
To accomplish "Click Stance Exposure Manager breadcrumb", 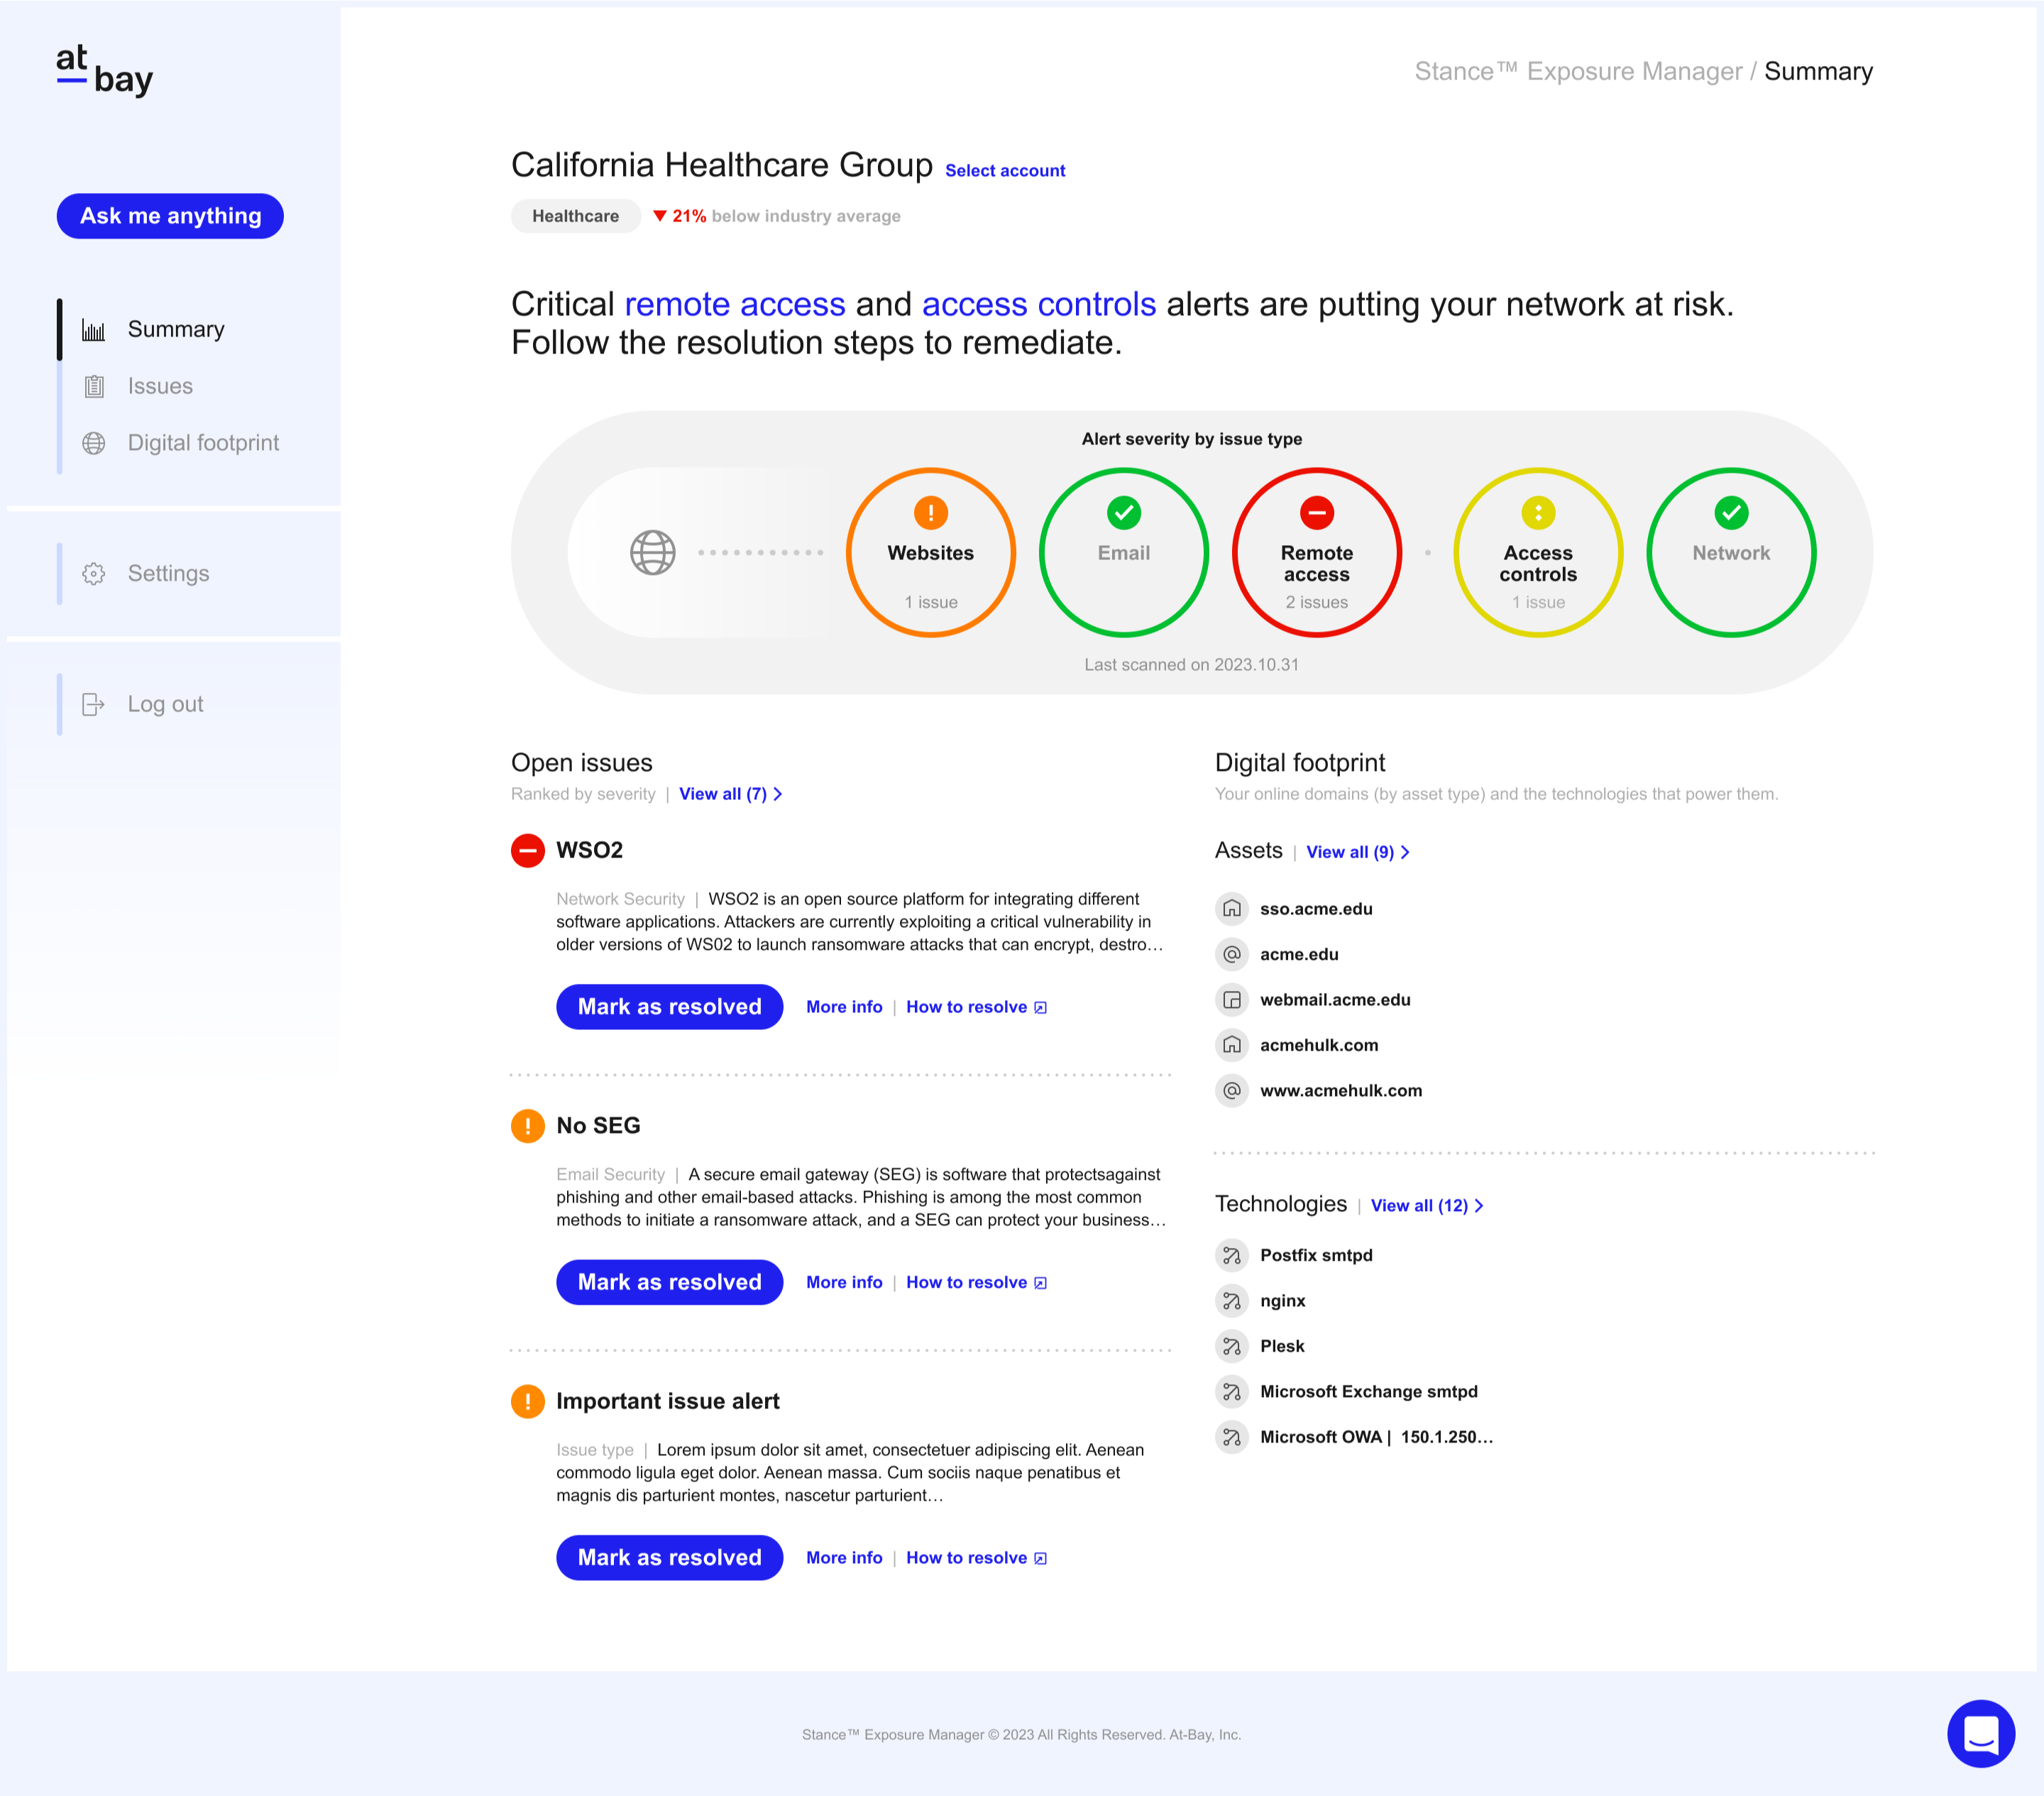I will tap(1578, 71).
